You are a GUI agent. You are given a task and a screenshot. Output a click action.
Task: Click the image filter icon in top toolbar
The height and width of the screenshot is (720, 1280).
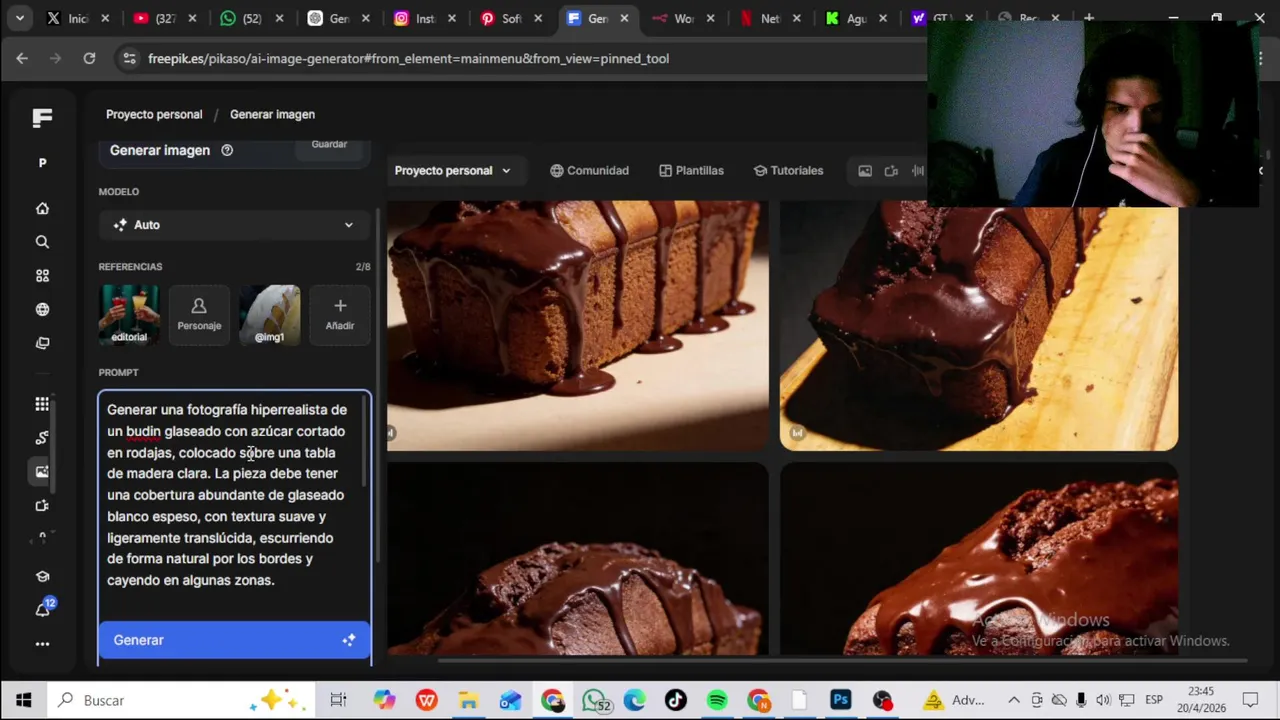tap(865, 171)
